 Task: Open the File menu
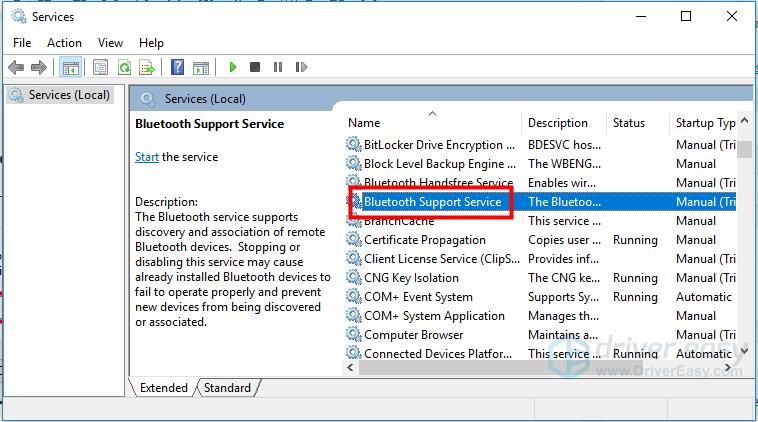[x=22, y=43]
